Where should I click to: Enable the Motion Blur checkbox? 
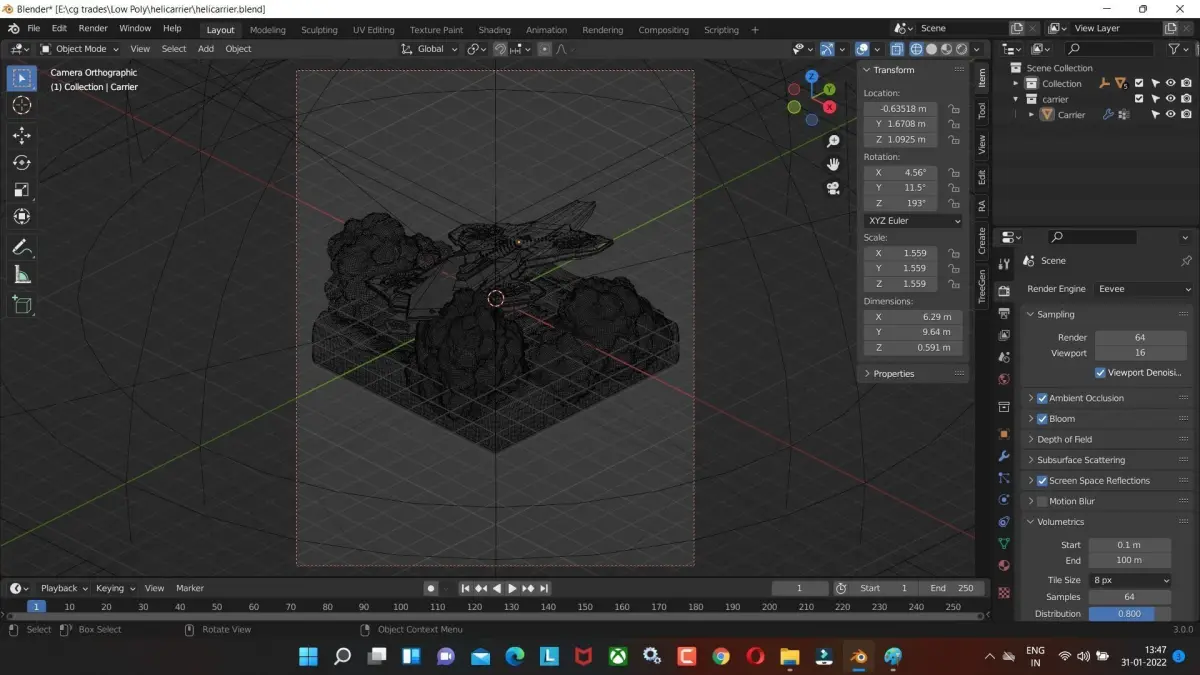pyautogui.click(x=1042, y=501)
